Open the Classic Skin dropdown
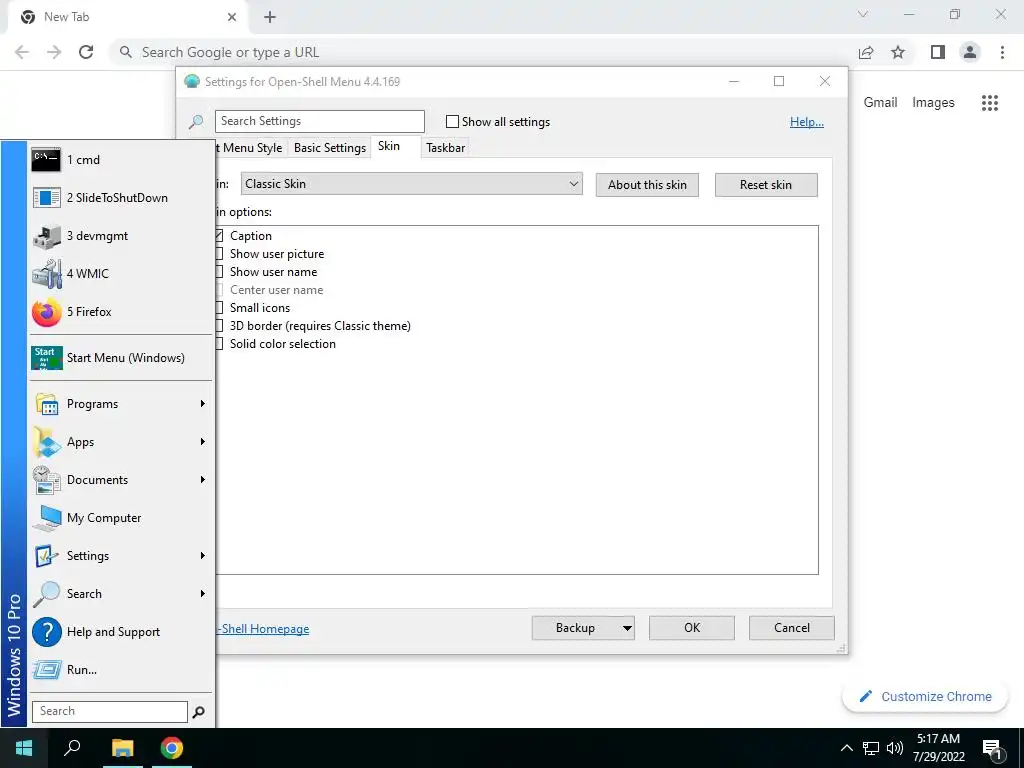Image resolution: width=1024 pixels, height=768 pixels. (411, 184)
